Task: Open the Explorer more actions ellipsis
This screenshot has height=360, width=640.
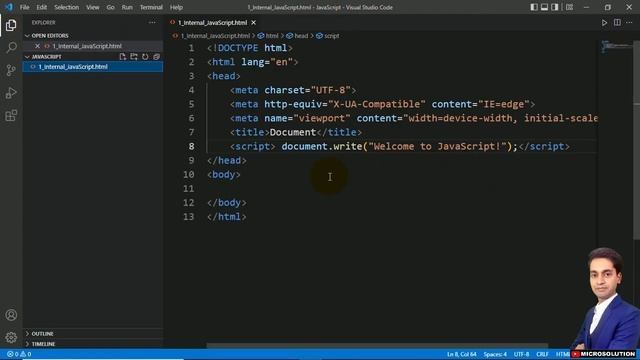Action: 152,23
